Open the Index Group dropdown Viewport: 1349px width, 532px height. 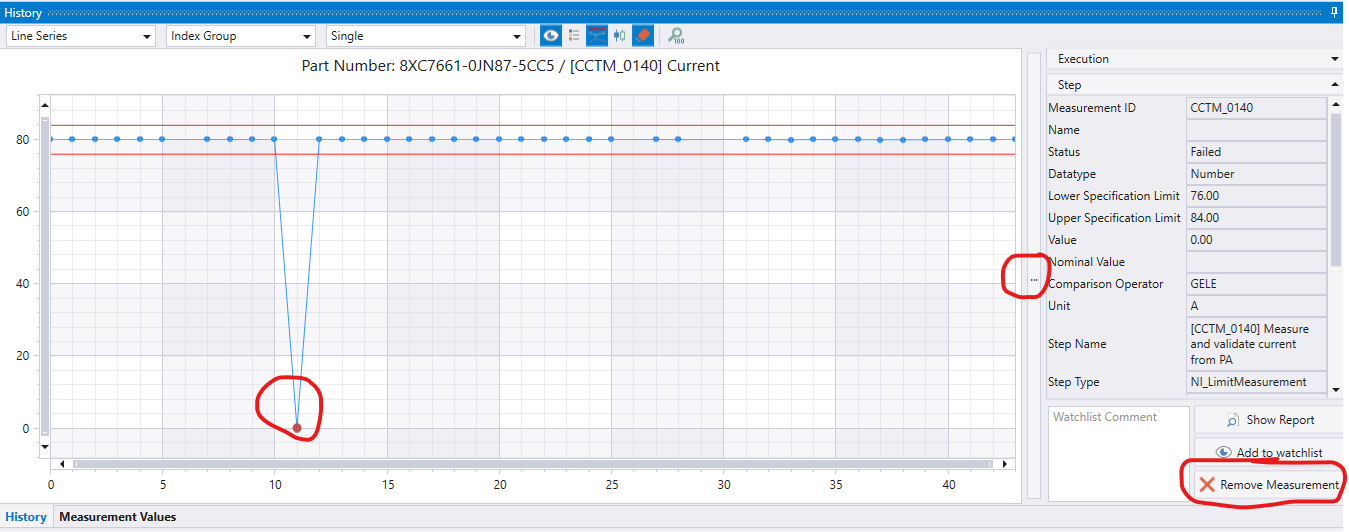click(x=241, y=36)
